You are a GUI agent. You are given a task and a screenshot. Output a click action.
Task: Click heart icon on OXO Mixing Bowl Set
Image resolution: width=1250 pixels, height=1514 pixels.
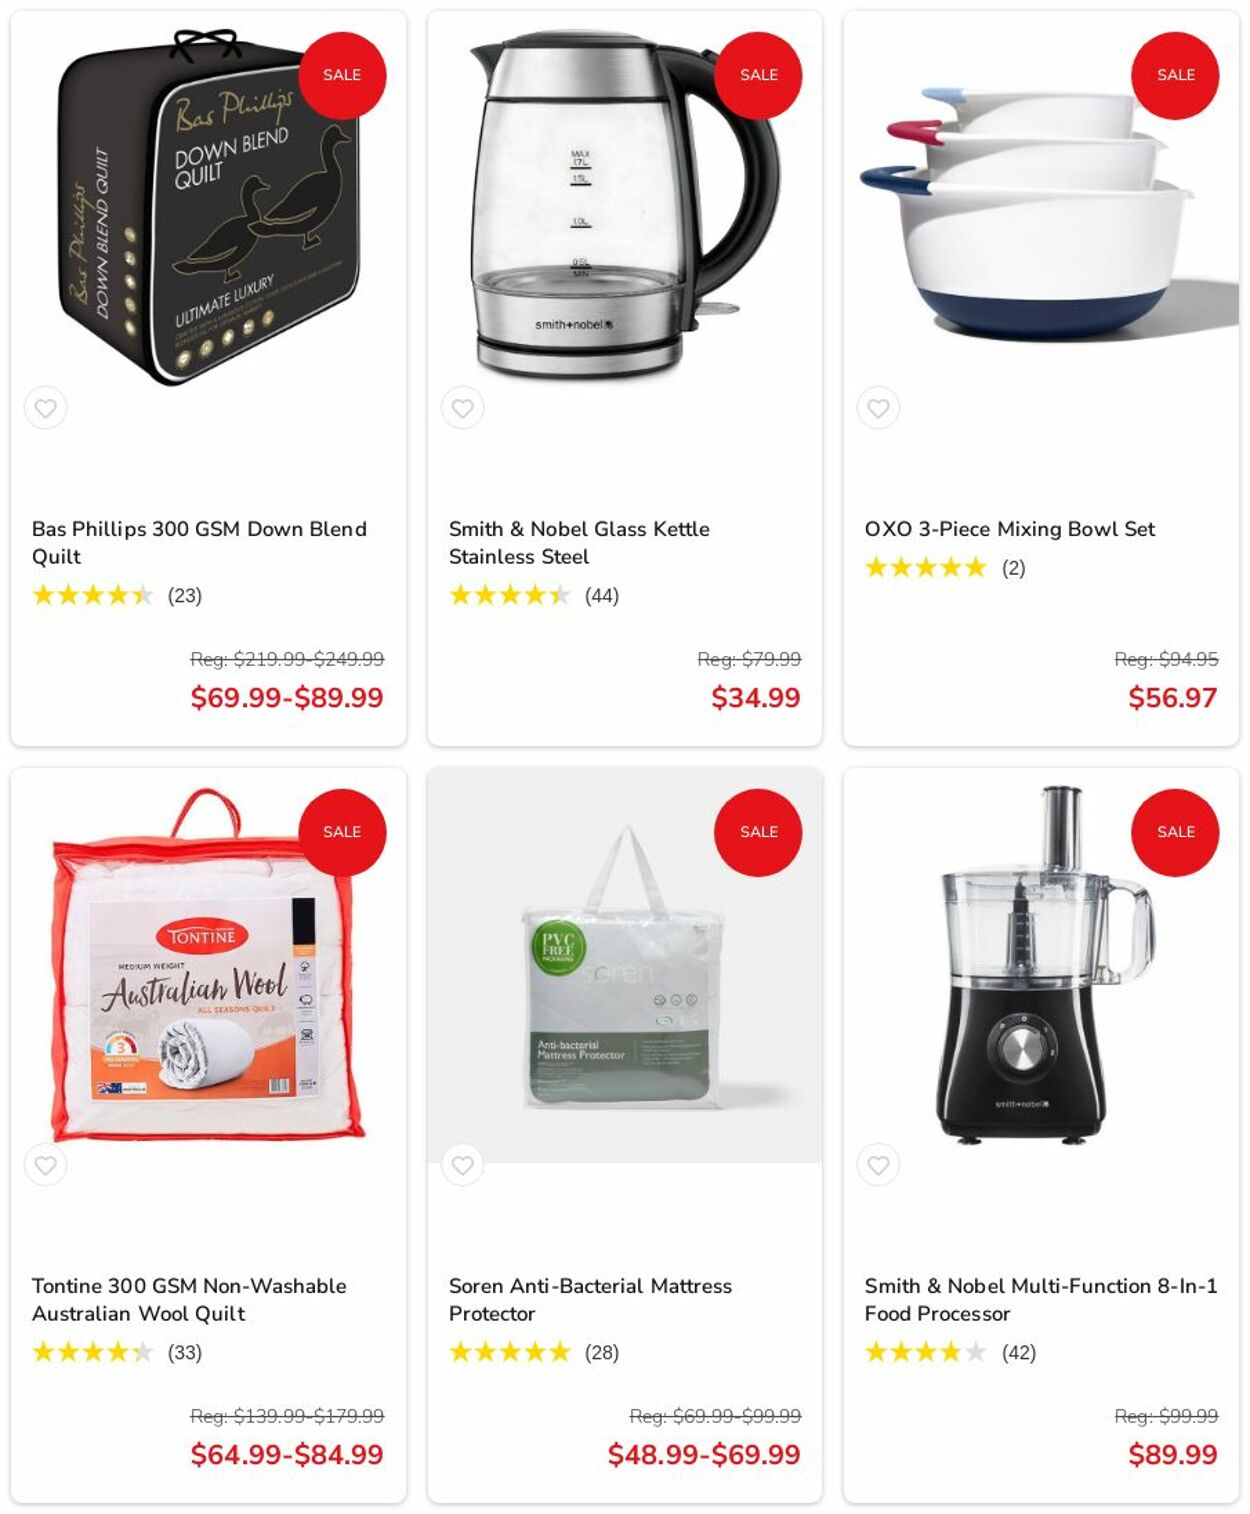pos(879,408)
